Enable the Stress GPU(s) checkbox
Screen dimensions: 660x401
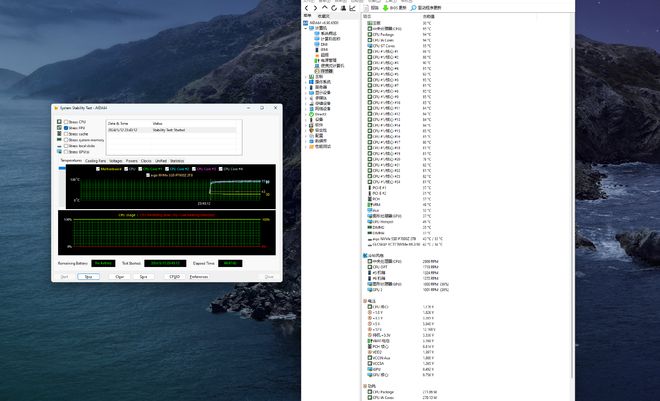[x=66, y=151]
